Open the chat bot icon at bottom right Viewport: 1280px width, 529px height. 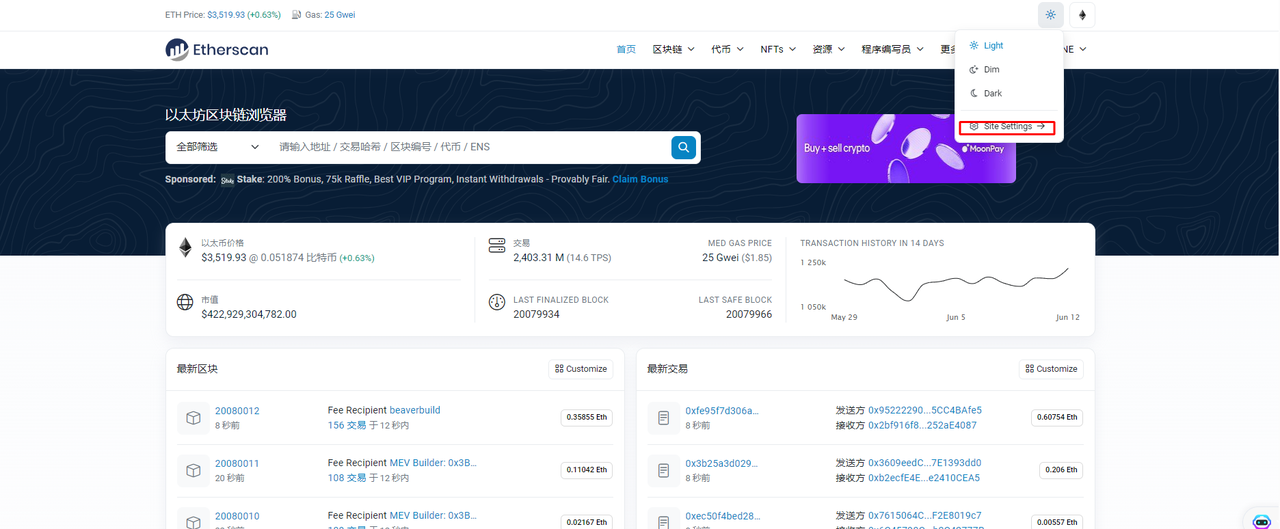[x=1261, y=521]
